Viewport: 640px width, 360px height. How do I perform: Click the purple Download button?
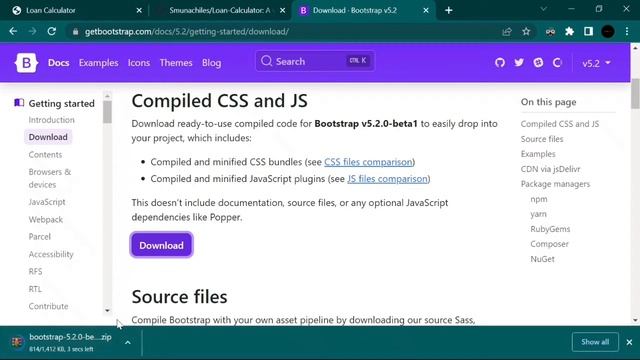161,245
